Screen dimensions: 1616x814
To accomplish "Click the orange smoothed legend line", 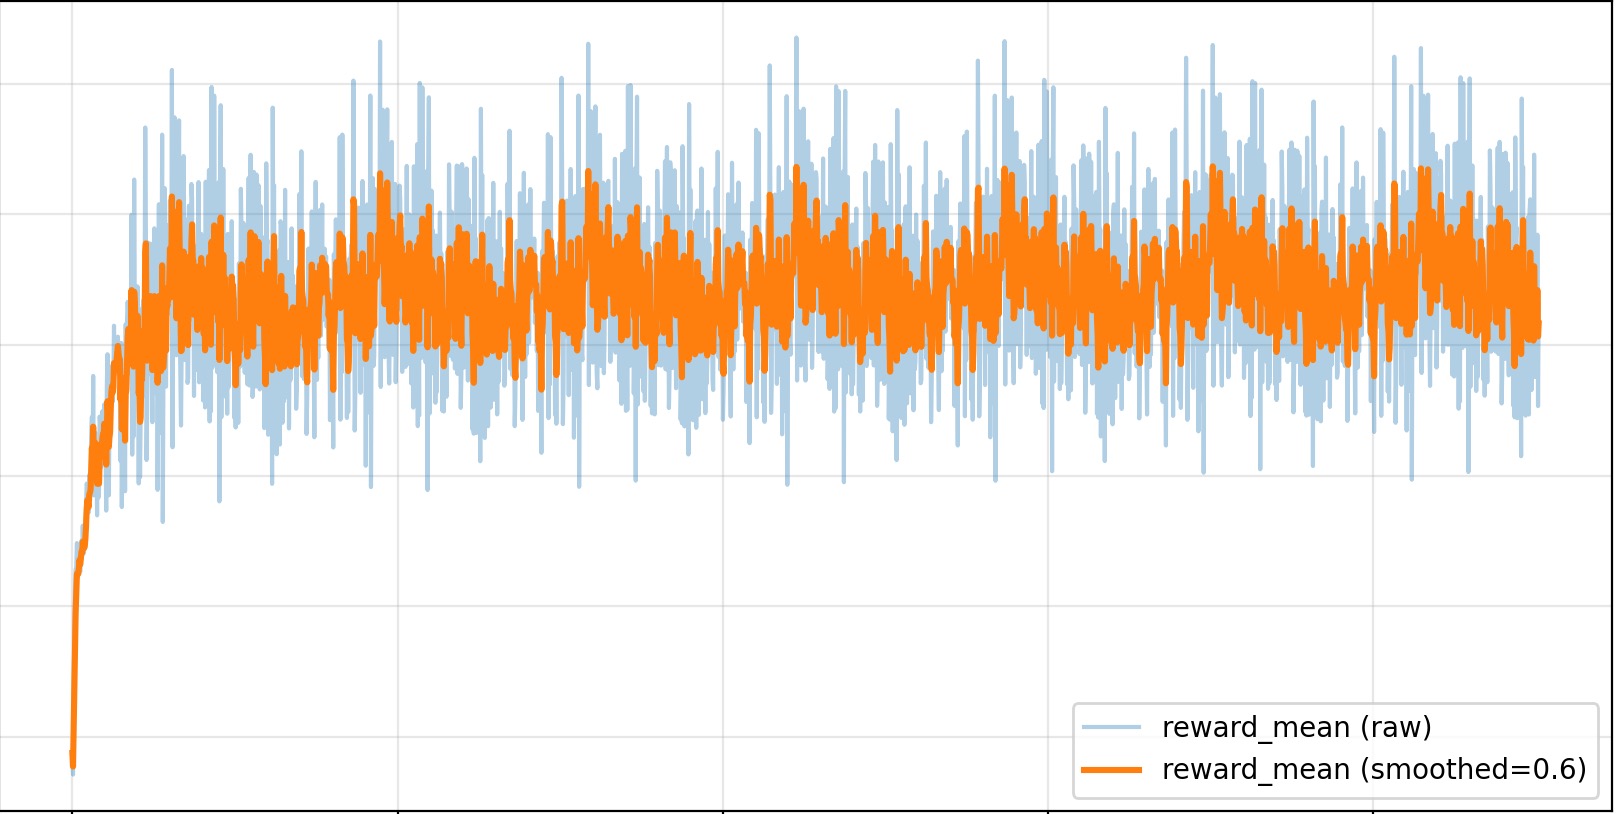I will click(x=1111, y=769).
